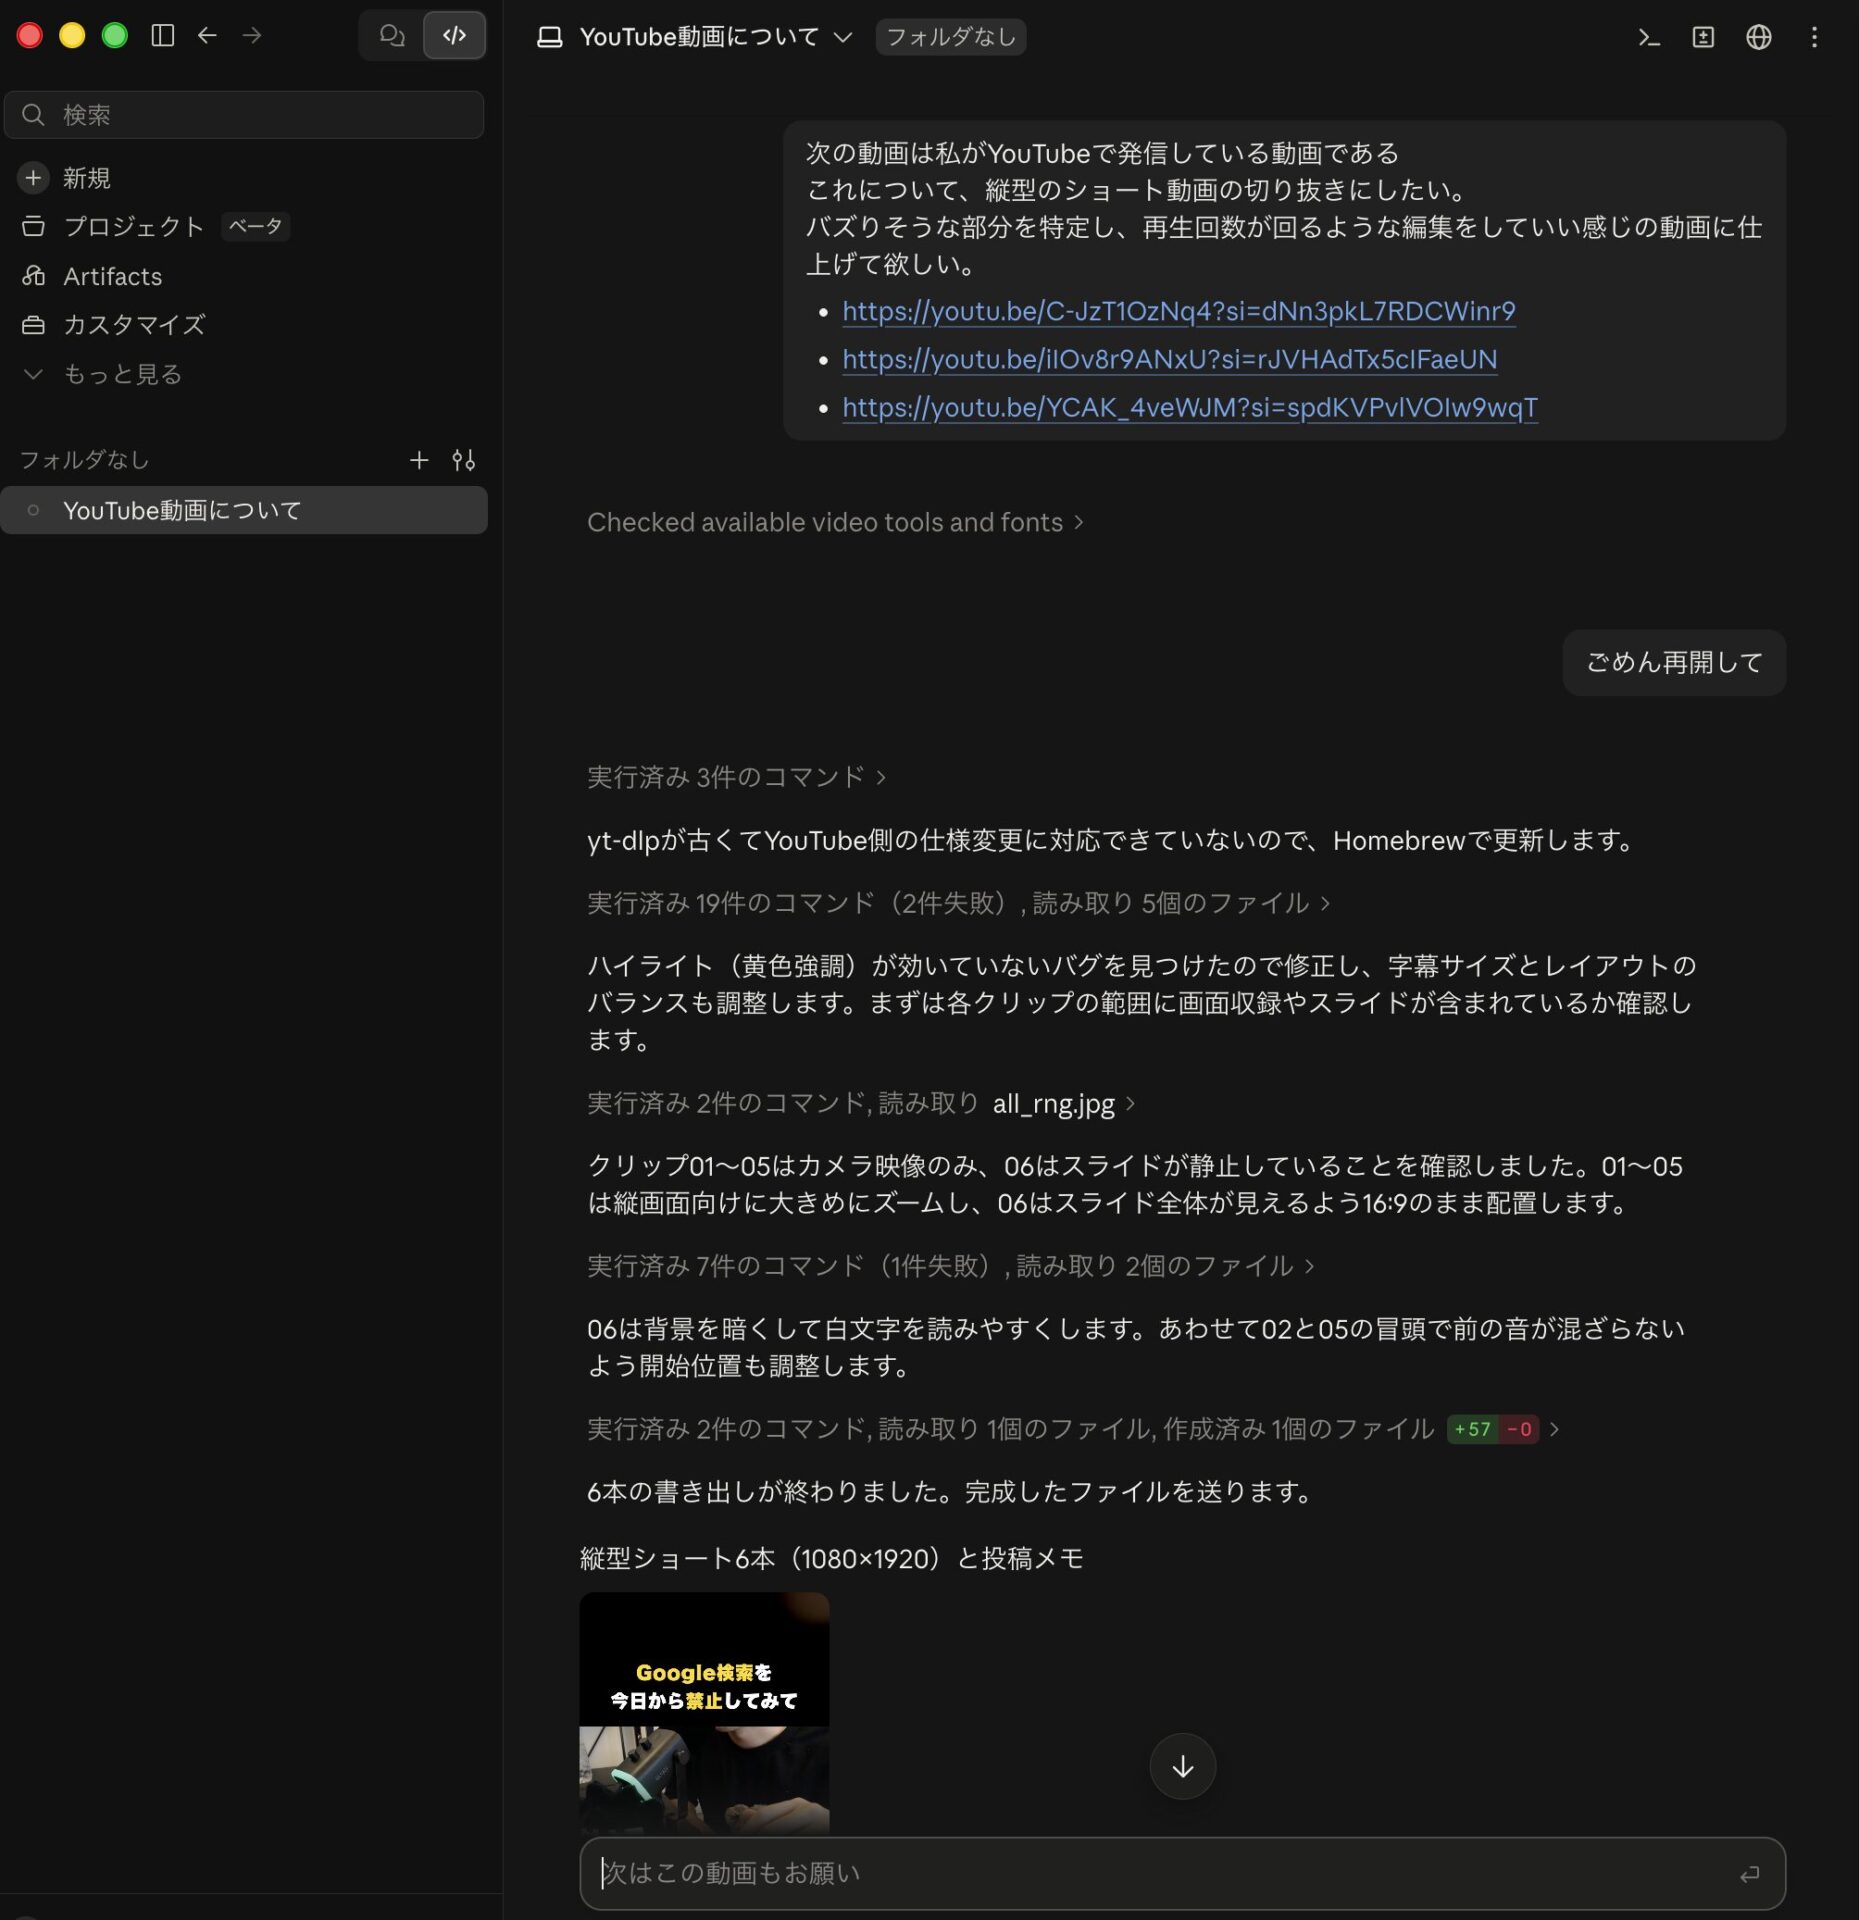
Task: Open the Google検索 video thumbnail
Action: coord(704,1712)
